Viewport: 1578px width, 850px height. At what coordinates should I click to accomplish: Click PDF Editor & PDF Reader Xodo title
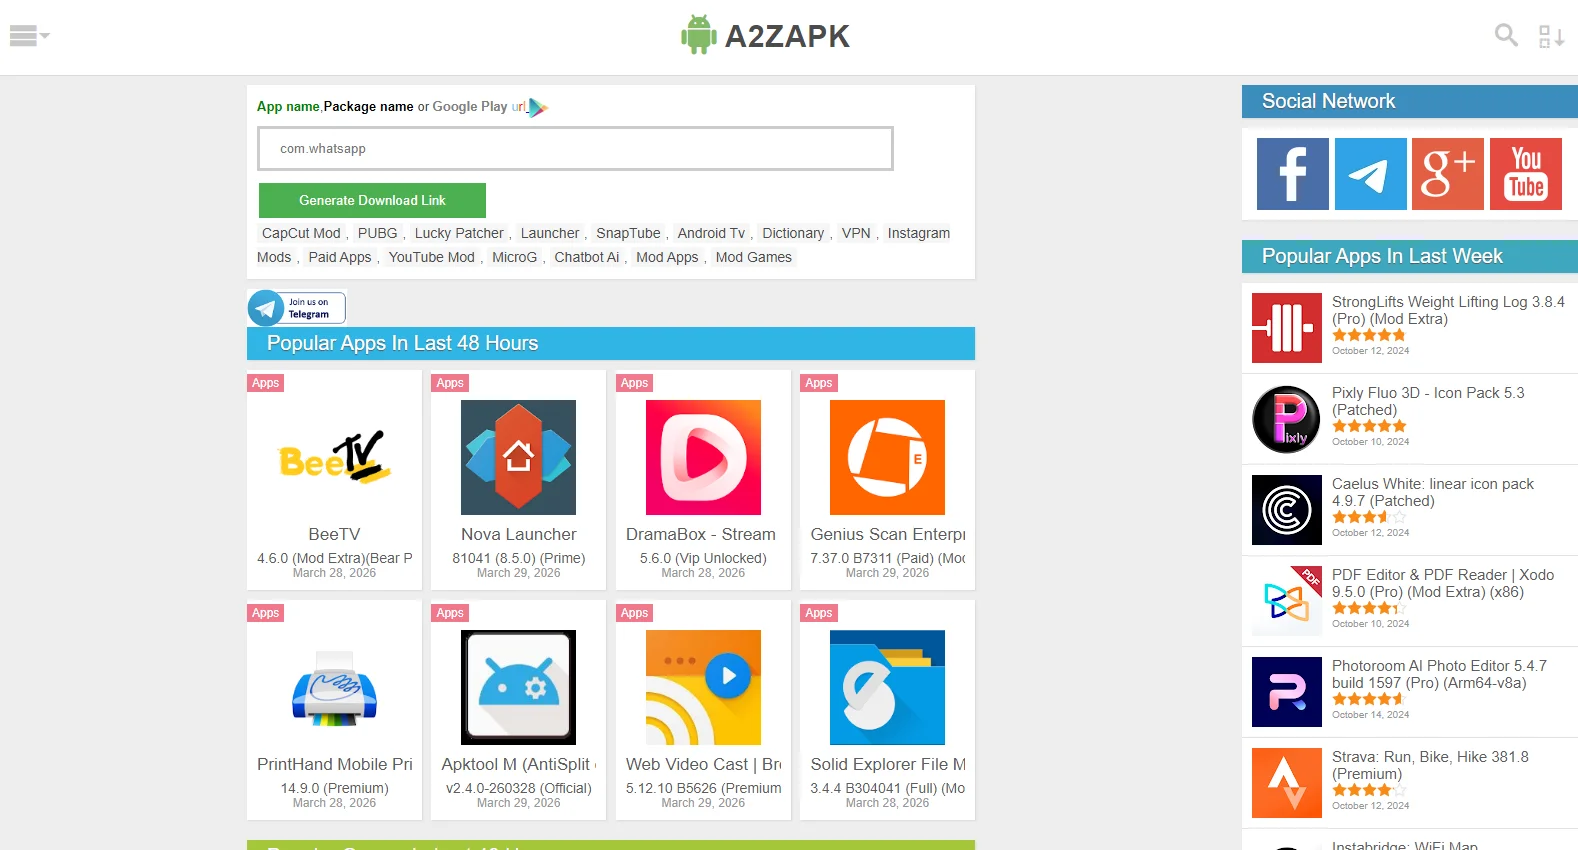coord(1443,583)
